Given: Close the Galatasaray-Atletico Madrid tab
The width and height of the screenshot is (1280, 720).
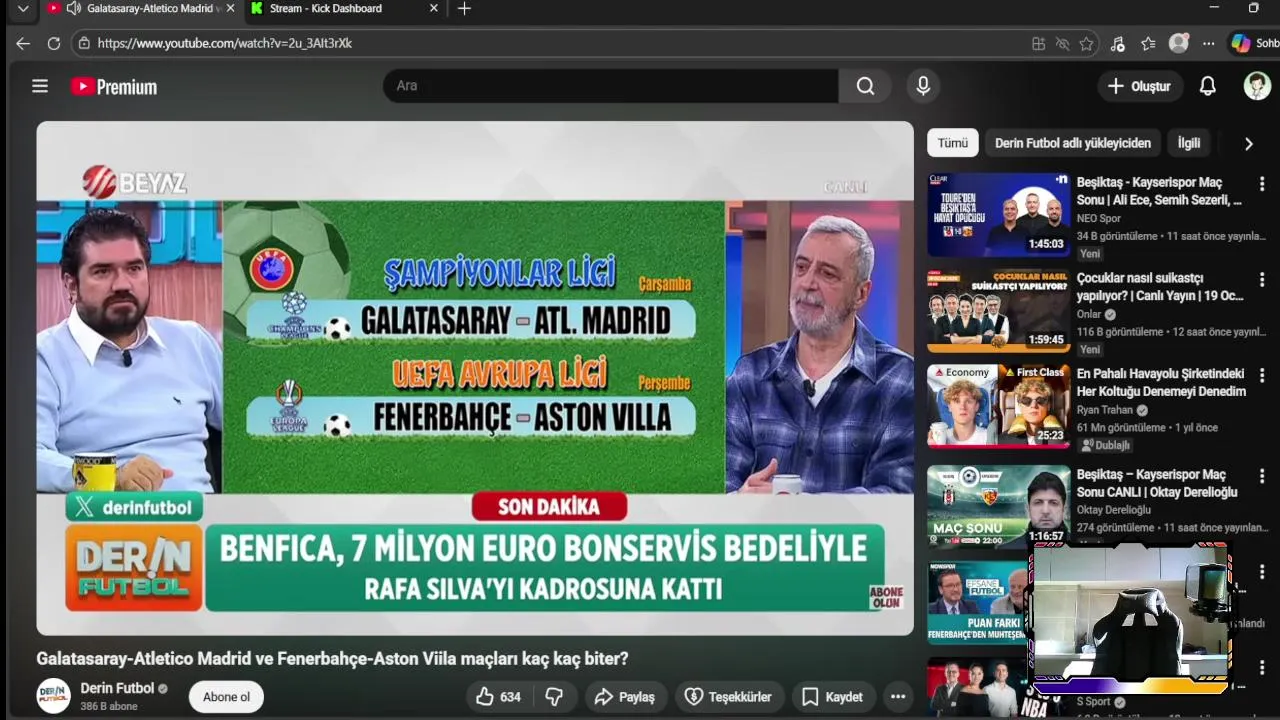Looking at the screenshot, I should pos(231,8).
